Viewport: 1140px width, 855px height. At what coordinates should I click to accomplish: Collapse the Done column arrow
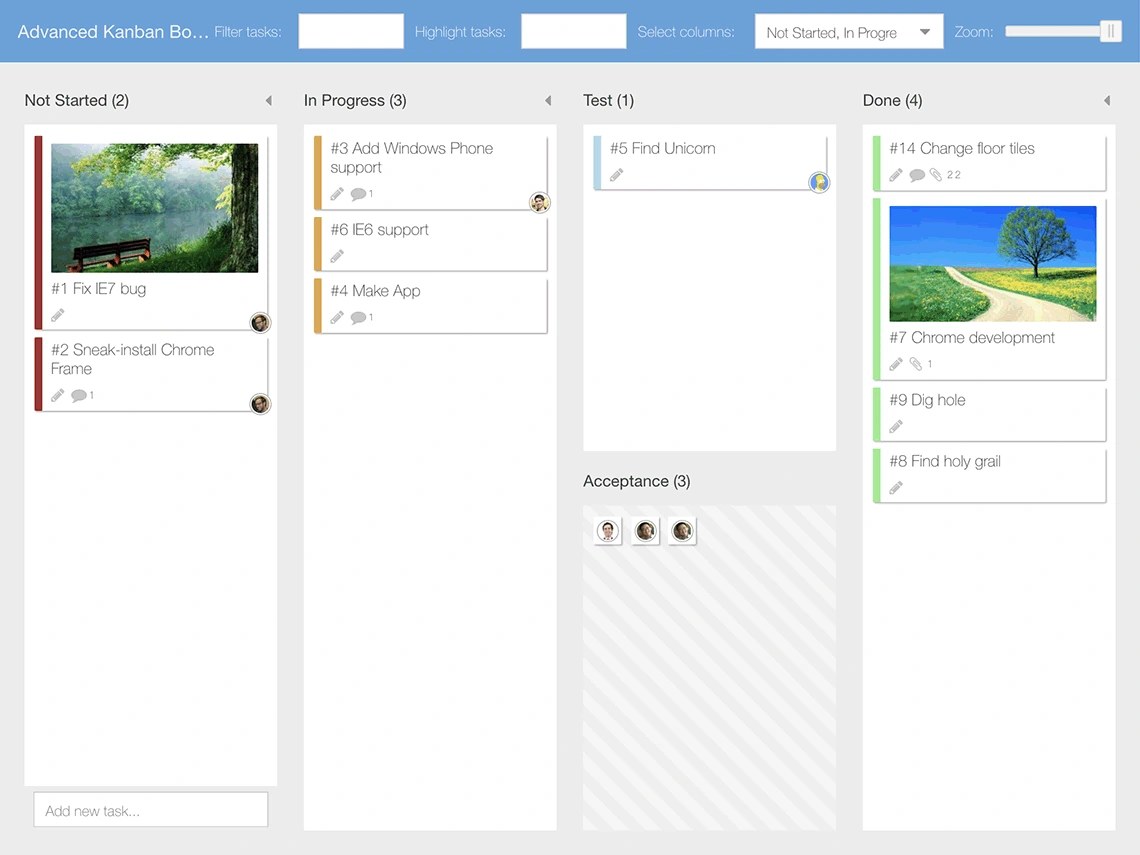(1107, 100)
